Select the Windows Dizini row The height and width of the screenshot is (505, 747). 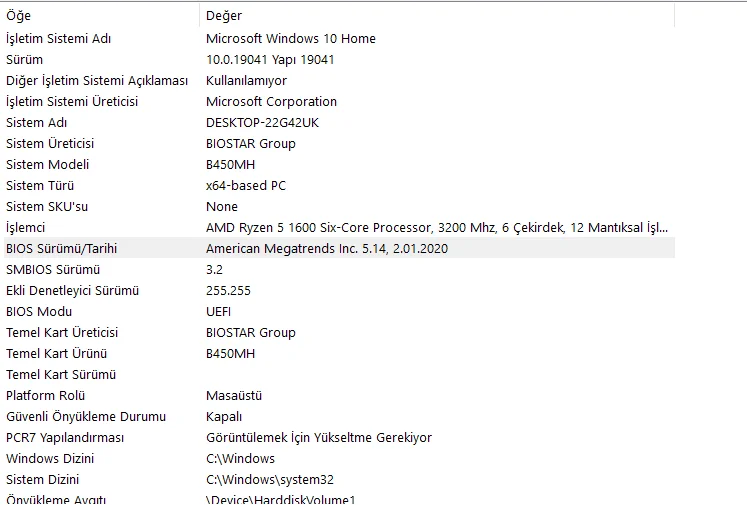click(49, 458)
